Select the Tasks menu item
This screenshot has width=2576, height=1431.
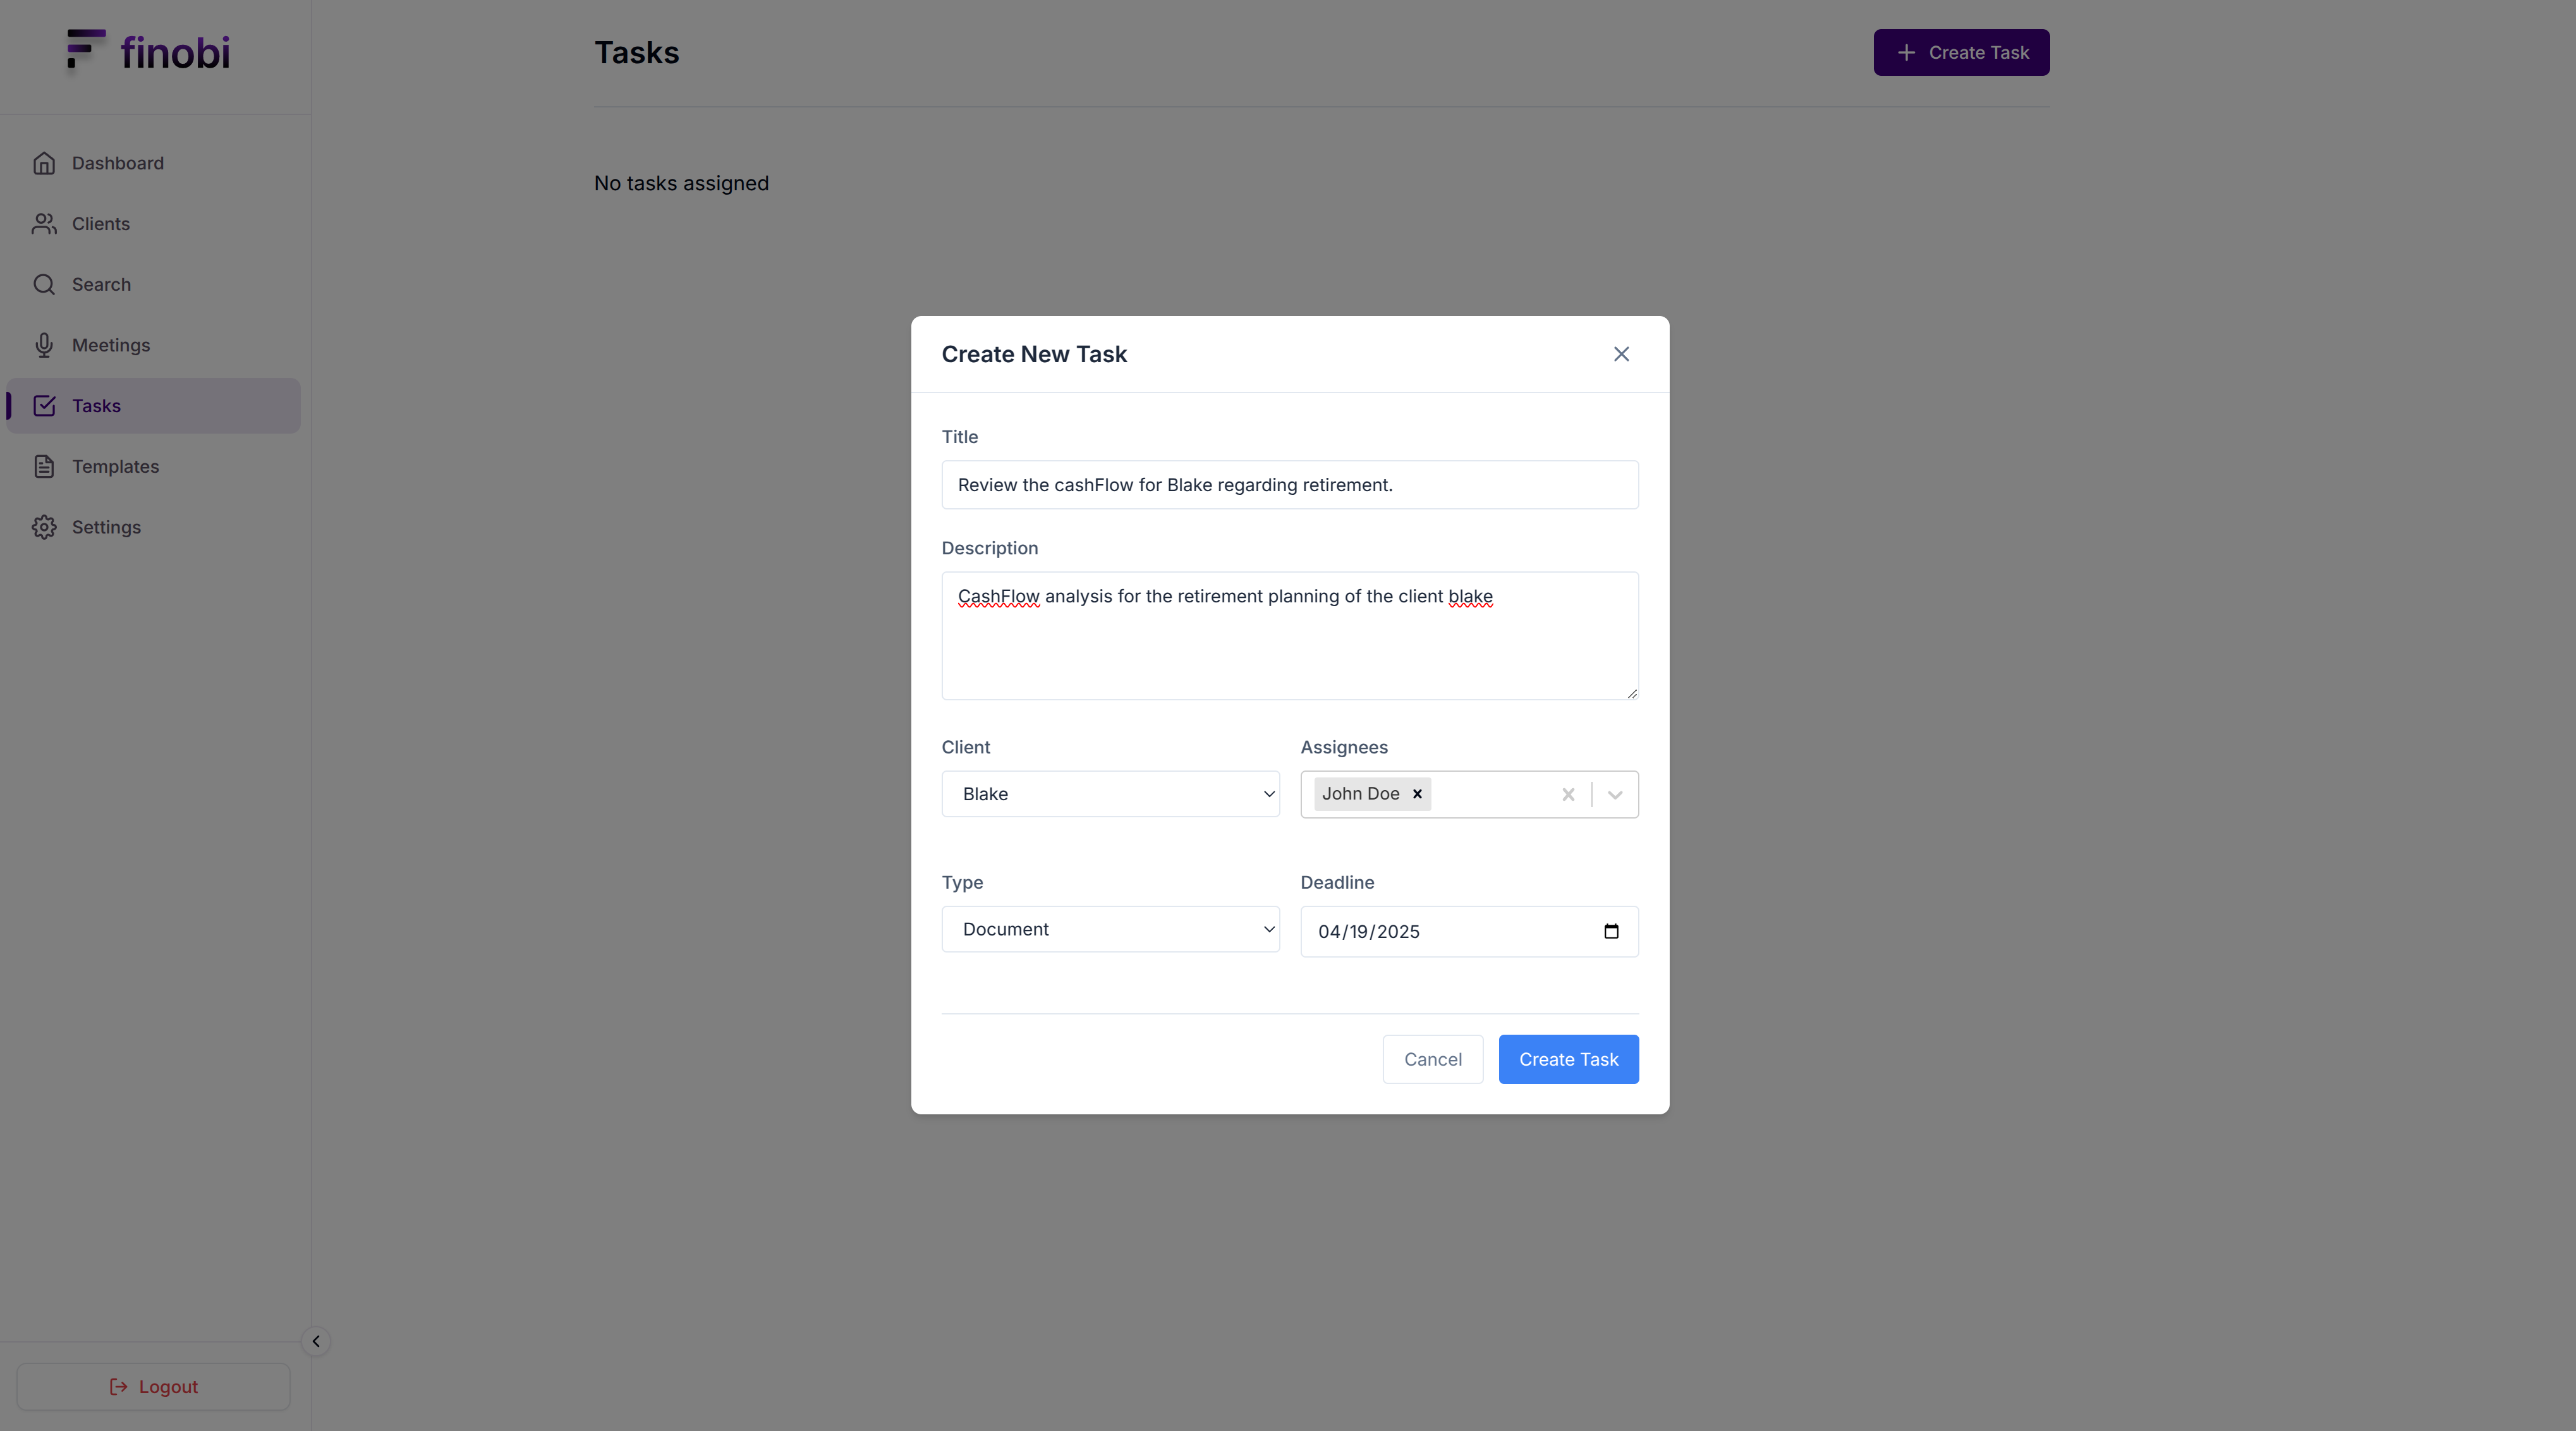[153, 406]
